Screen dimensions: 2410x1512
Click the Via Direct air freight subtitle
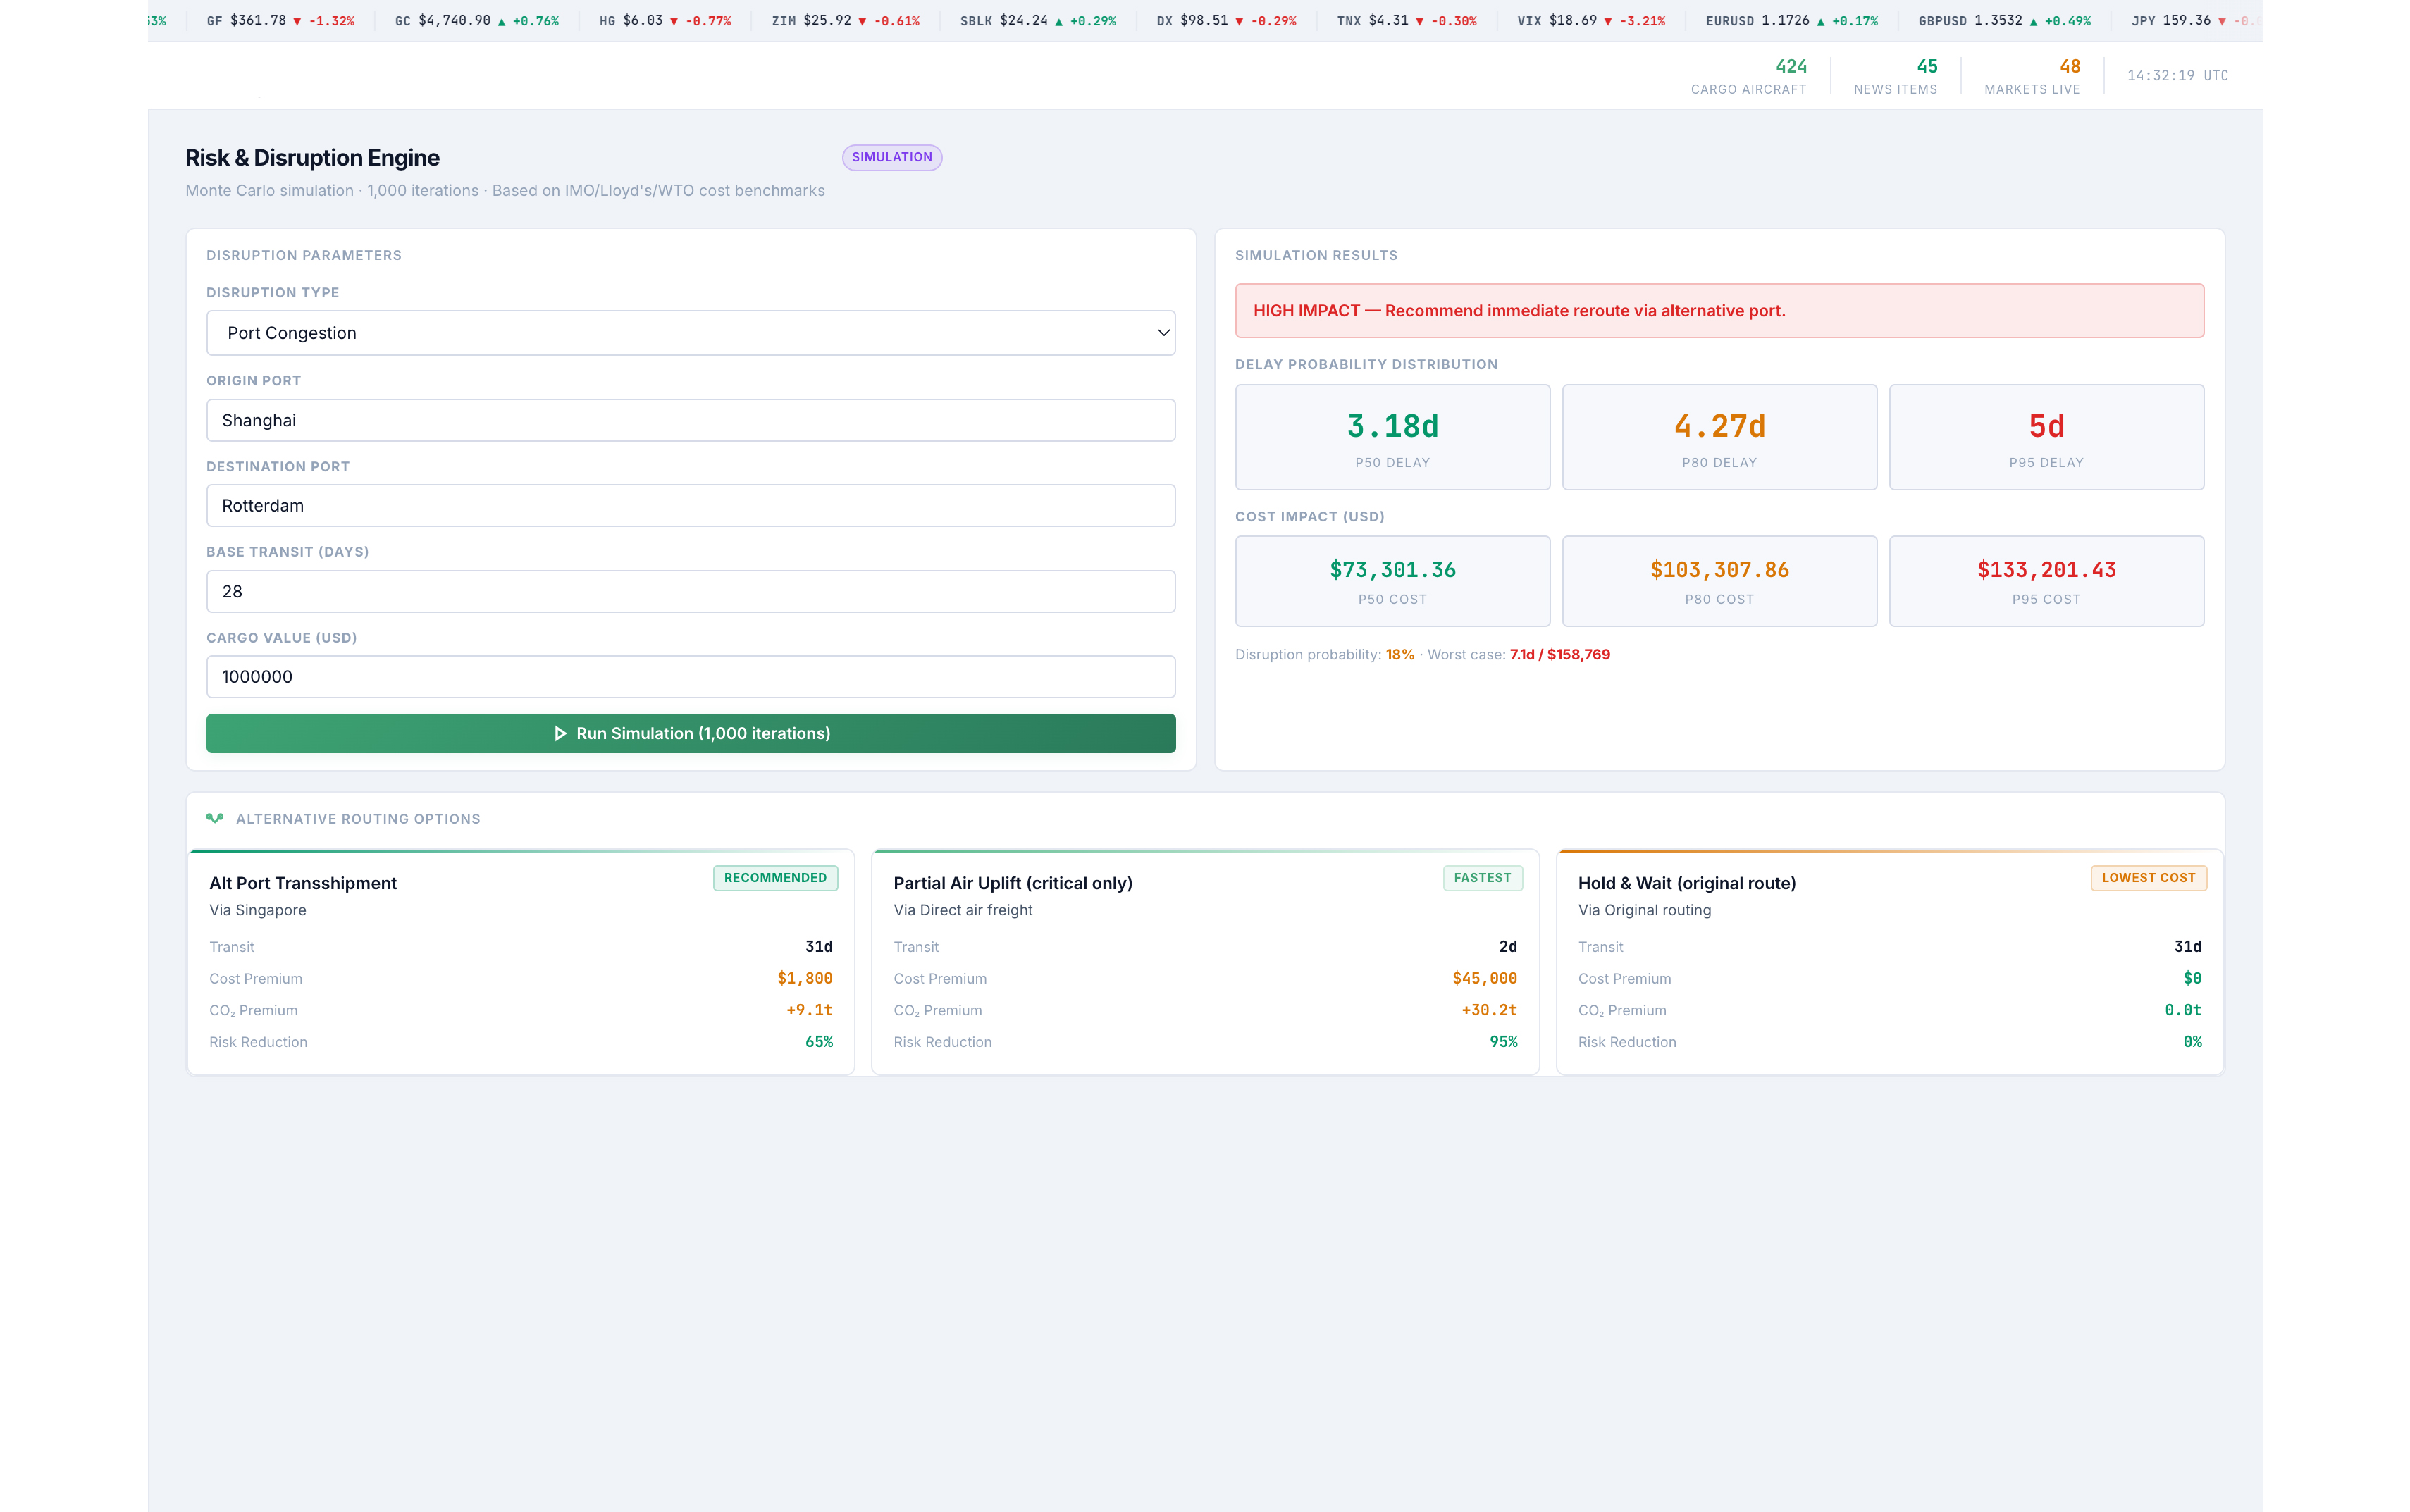click(x=962, y=910)
